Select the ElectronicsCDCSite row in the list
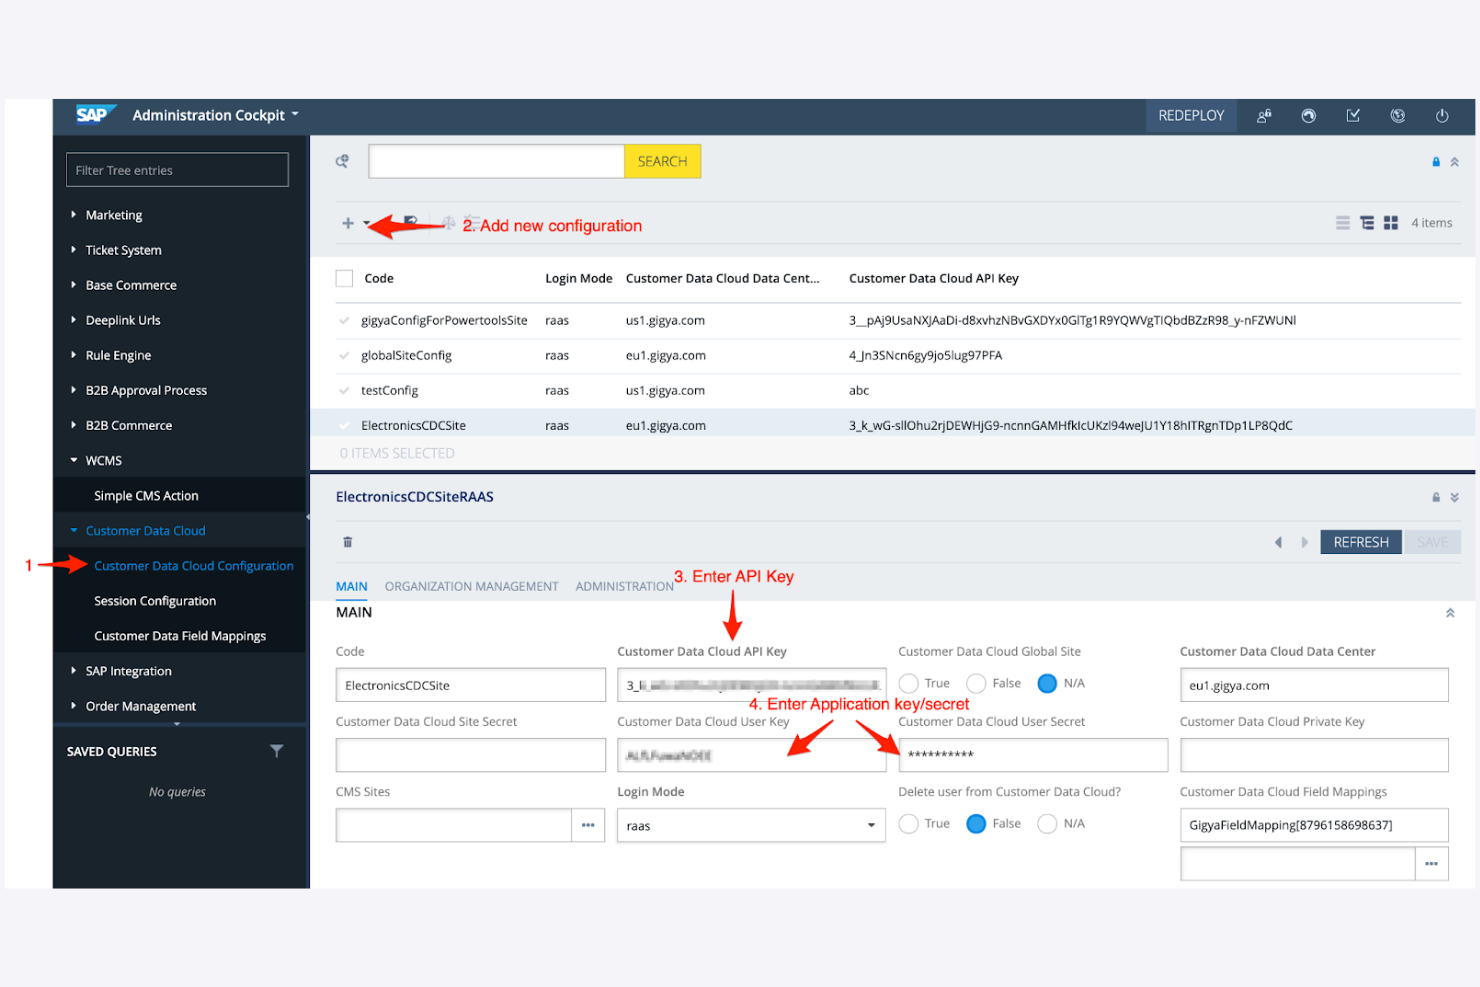The image size is (1480, 987). [415, 424]
